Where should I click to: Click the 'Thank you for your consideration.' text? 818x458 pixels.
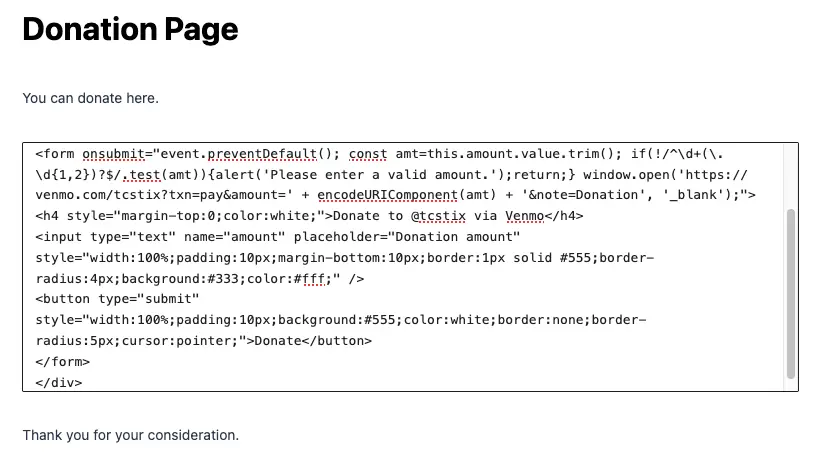pos(130,435)
